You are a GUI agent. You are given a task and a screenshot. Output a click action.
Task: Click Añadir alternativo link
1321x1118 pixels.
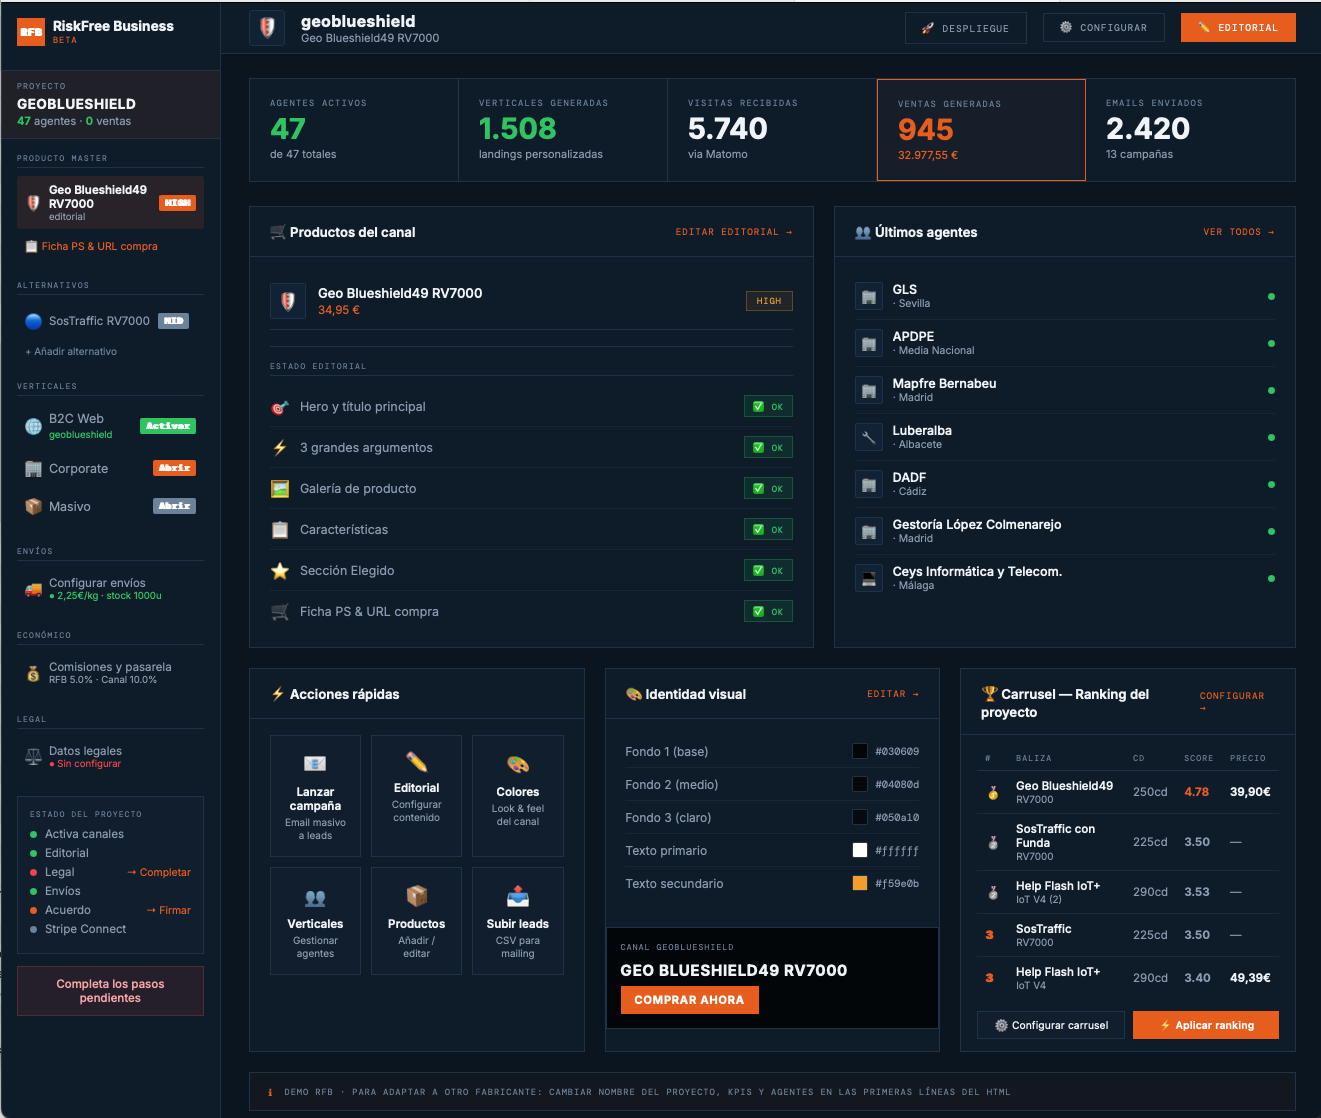point(71,352)
